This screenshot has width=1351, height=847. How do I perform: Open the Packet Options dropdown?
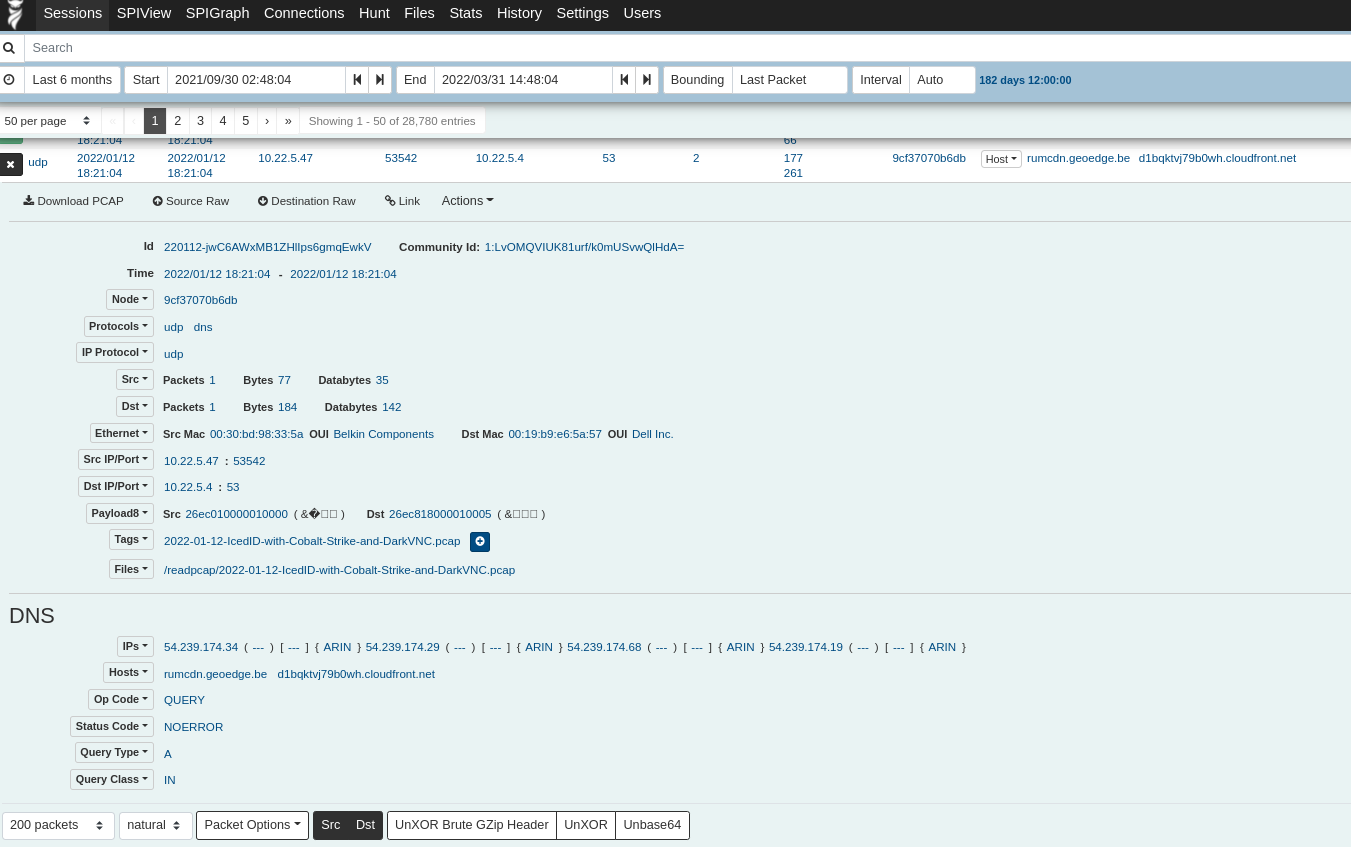[253, 825]
